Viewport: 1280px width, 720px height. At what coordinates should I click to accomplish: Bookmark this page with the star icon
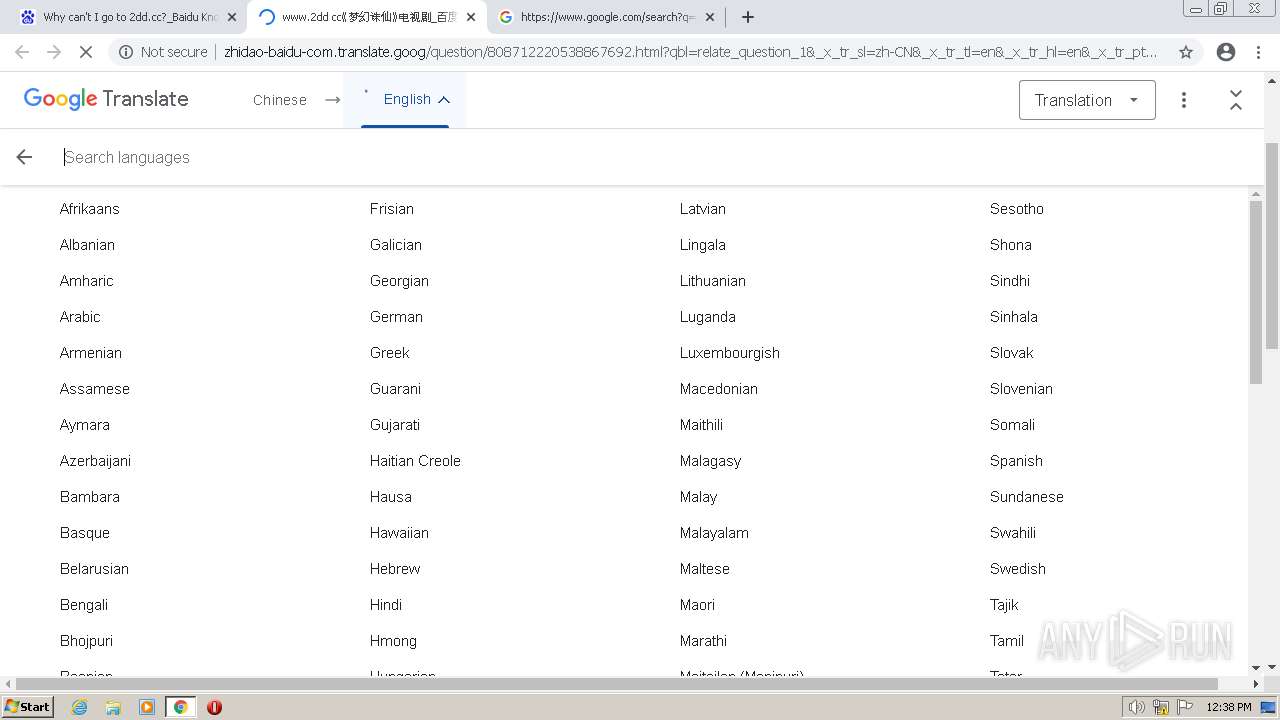[x=1186, y=52]
